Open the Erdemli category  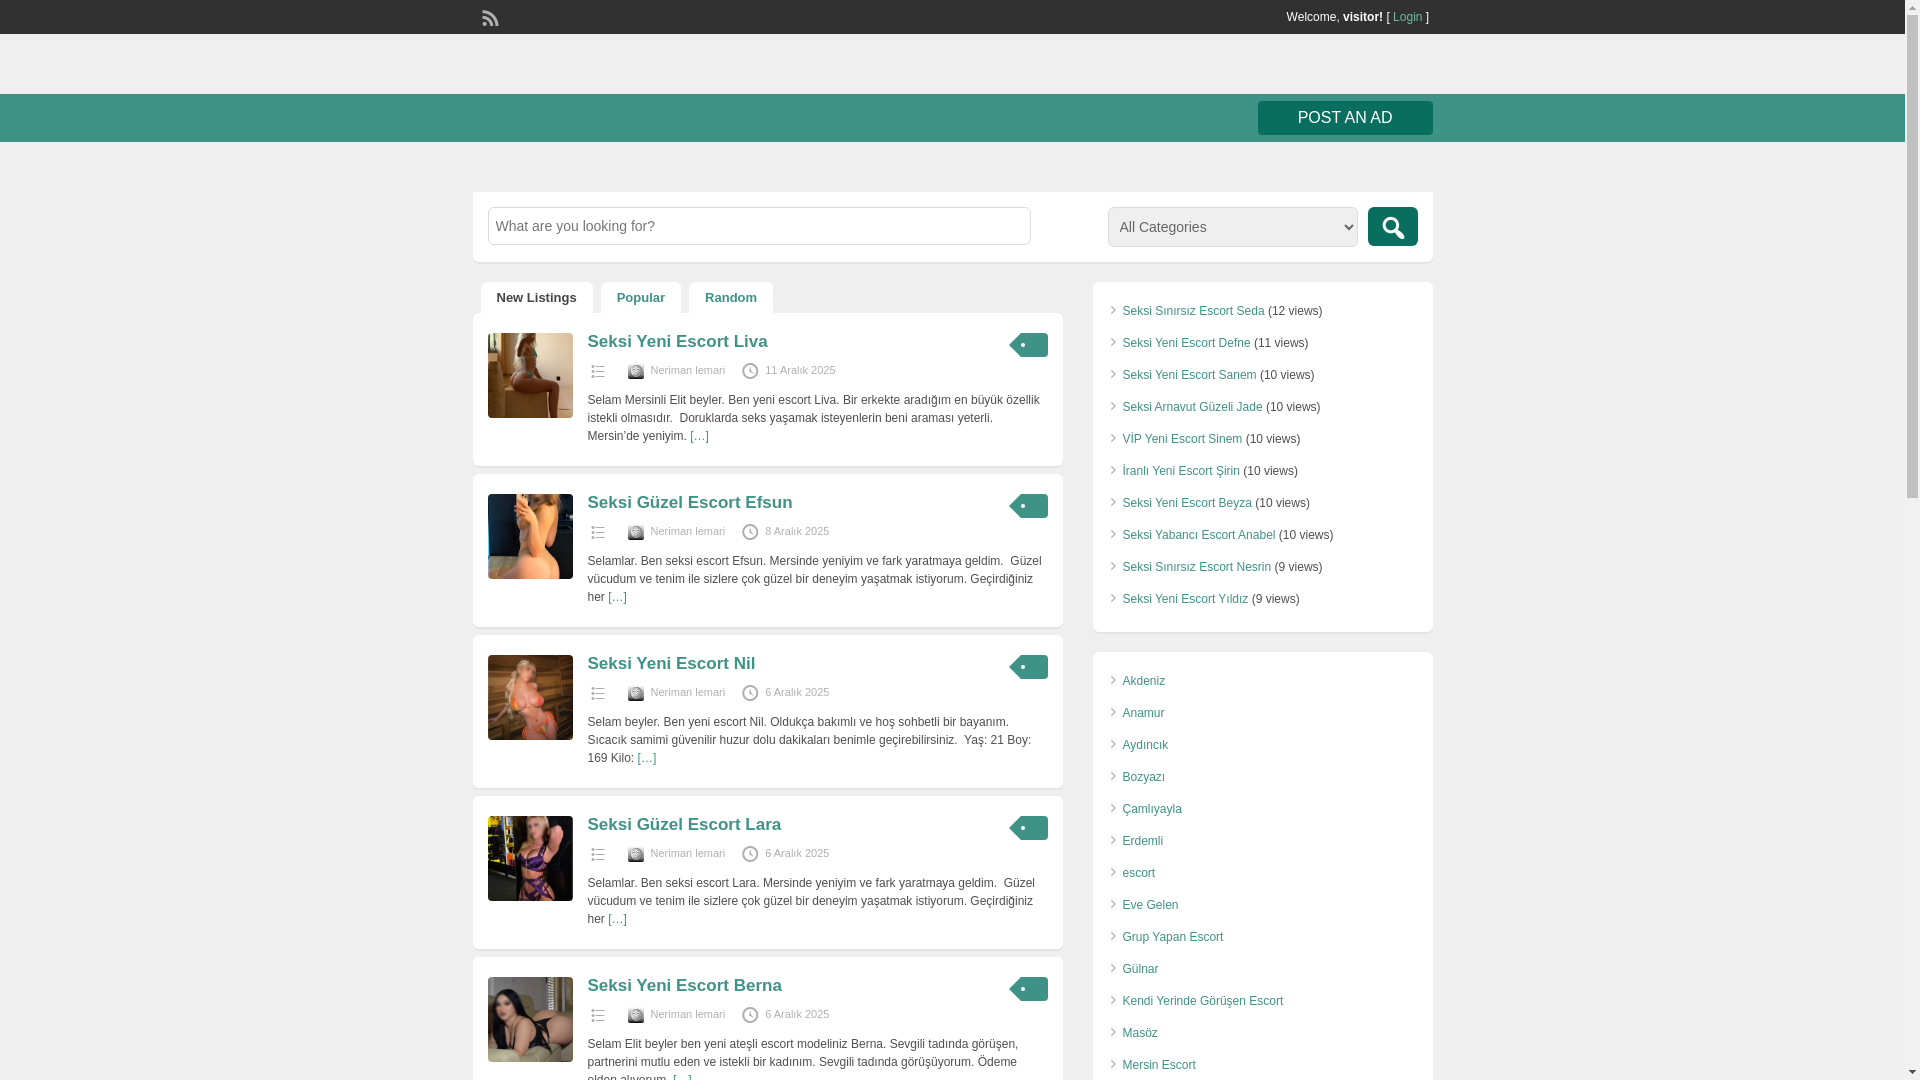pos(1142,841)
